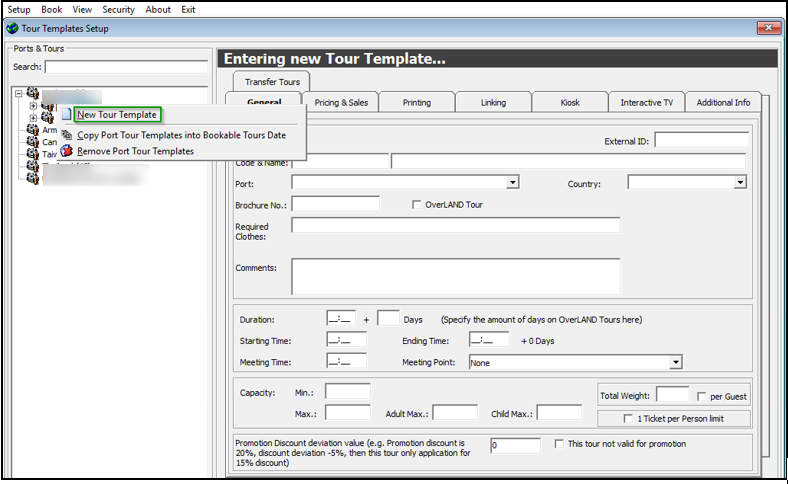Open the Port dropdown list
The width and height of the screenshot is (788, 484).
(512, 182)
